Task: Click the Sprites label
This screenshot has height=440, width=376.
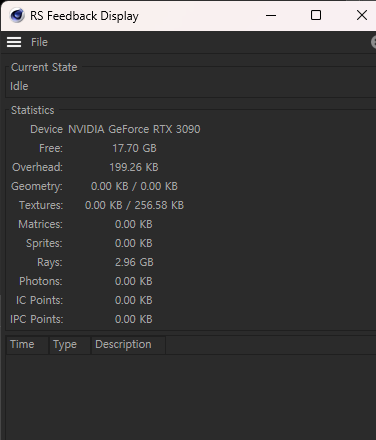Action: [x=44, y=243]
